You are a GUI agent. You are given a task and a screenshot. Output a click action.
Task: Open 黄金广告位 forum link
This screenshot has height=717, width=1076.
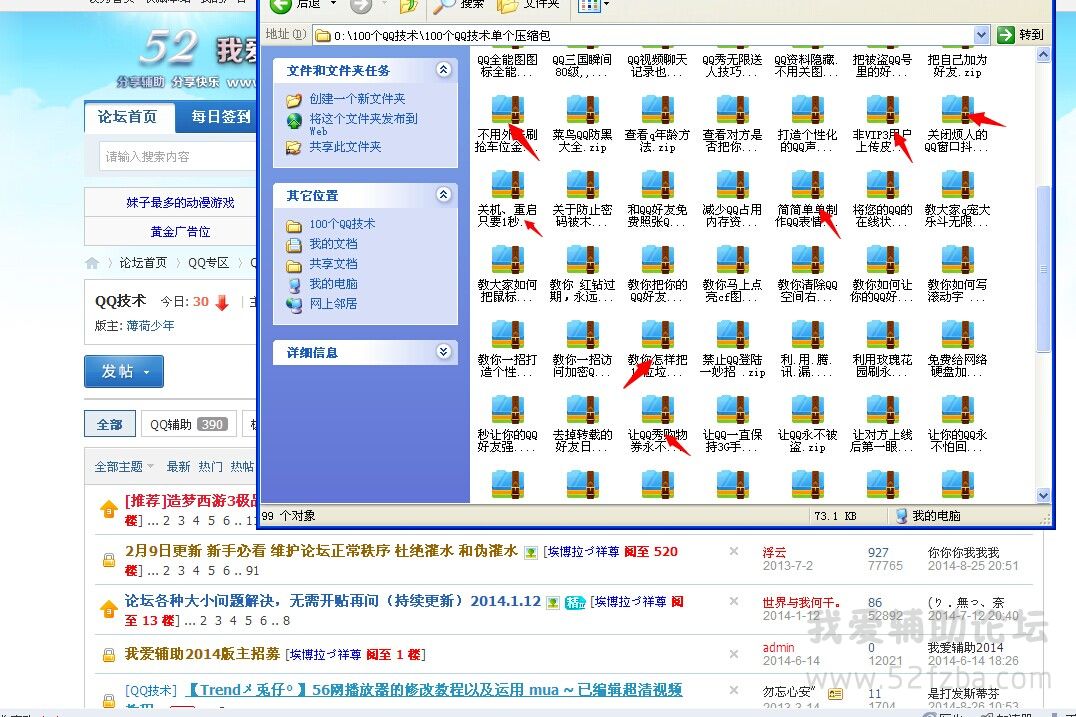coord(180,232)
